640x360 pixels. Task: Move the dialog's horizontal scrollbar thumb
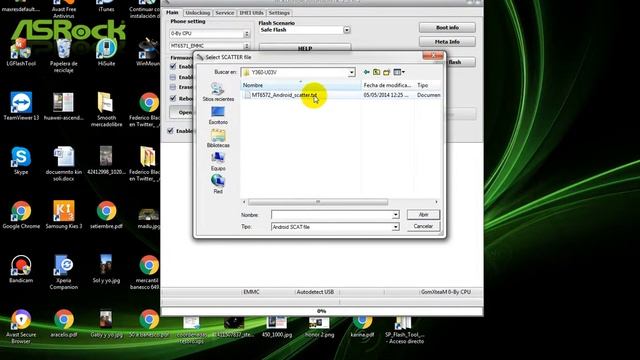[x=318, y=202]
